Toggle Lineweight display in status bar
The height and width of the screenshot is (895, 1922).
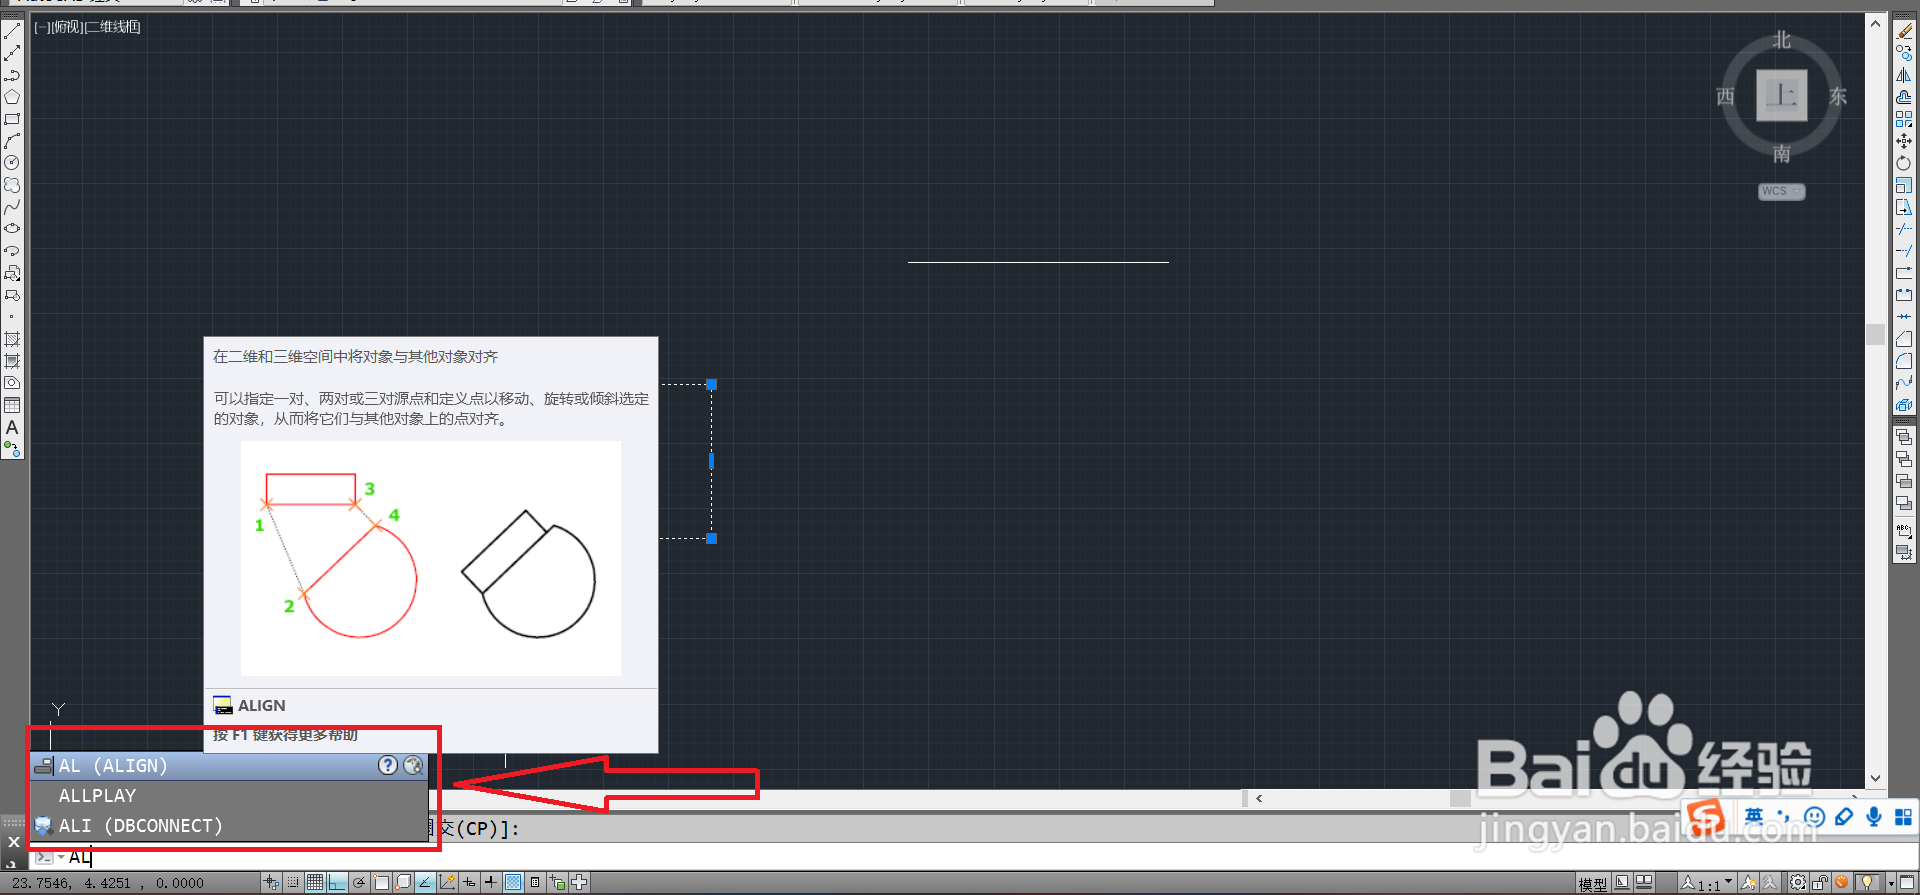click(491, 882)
